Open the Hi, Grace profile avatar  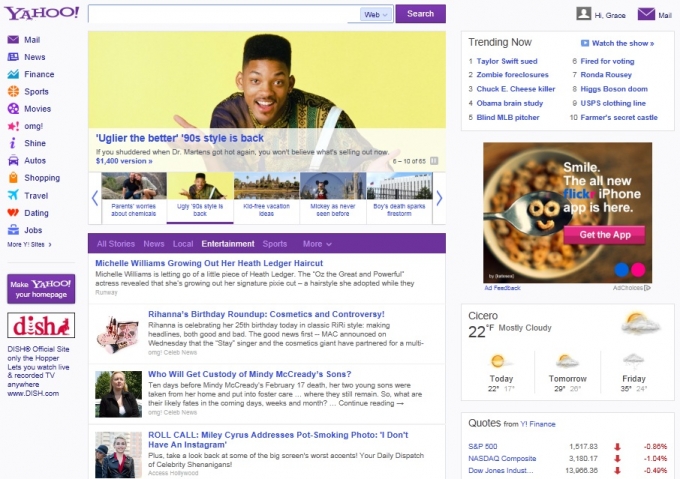point(584,13)
